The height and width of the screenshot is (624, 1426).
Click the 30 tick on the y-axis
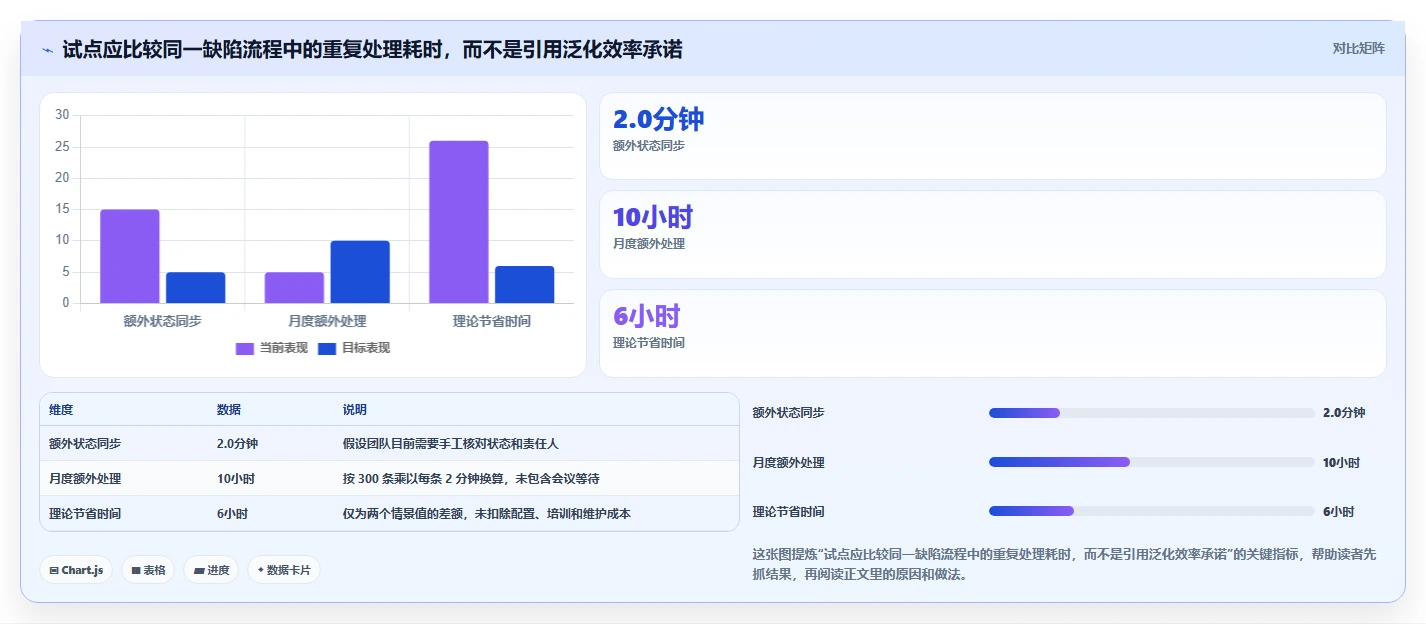[x=62, y=115]
